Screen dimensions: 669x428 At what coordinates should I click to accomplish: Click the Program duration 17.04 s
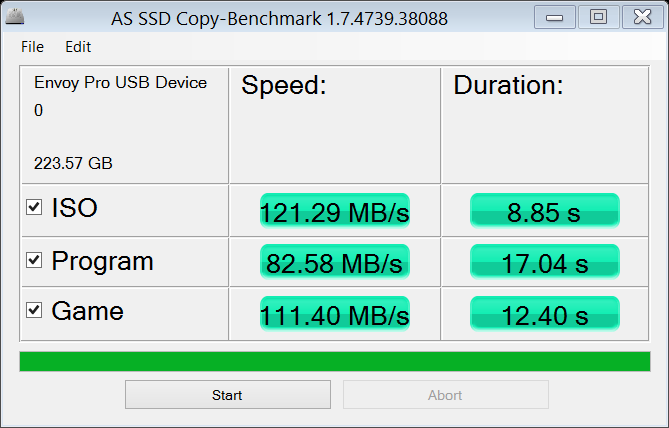(x=545, y=263)
